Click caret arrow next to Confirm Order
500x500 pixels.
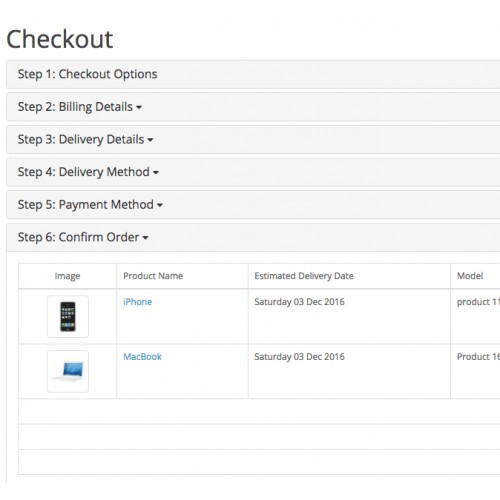(145, 238)
